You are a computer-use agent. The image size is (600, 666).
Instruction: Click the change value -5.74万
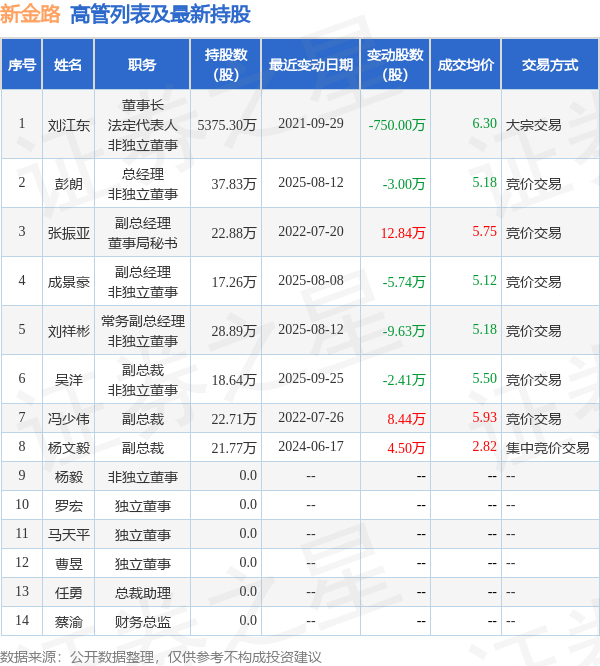(404, 282)
